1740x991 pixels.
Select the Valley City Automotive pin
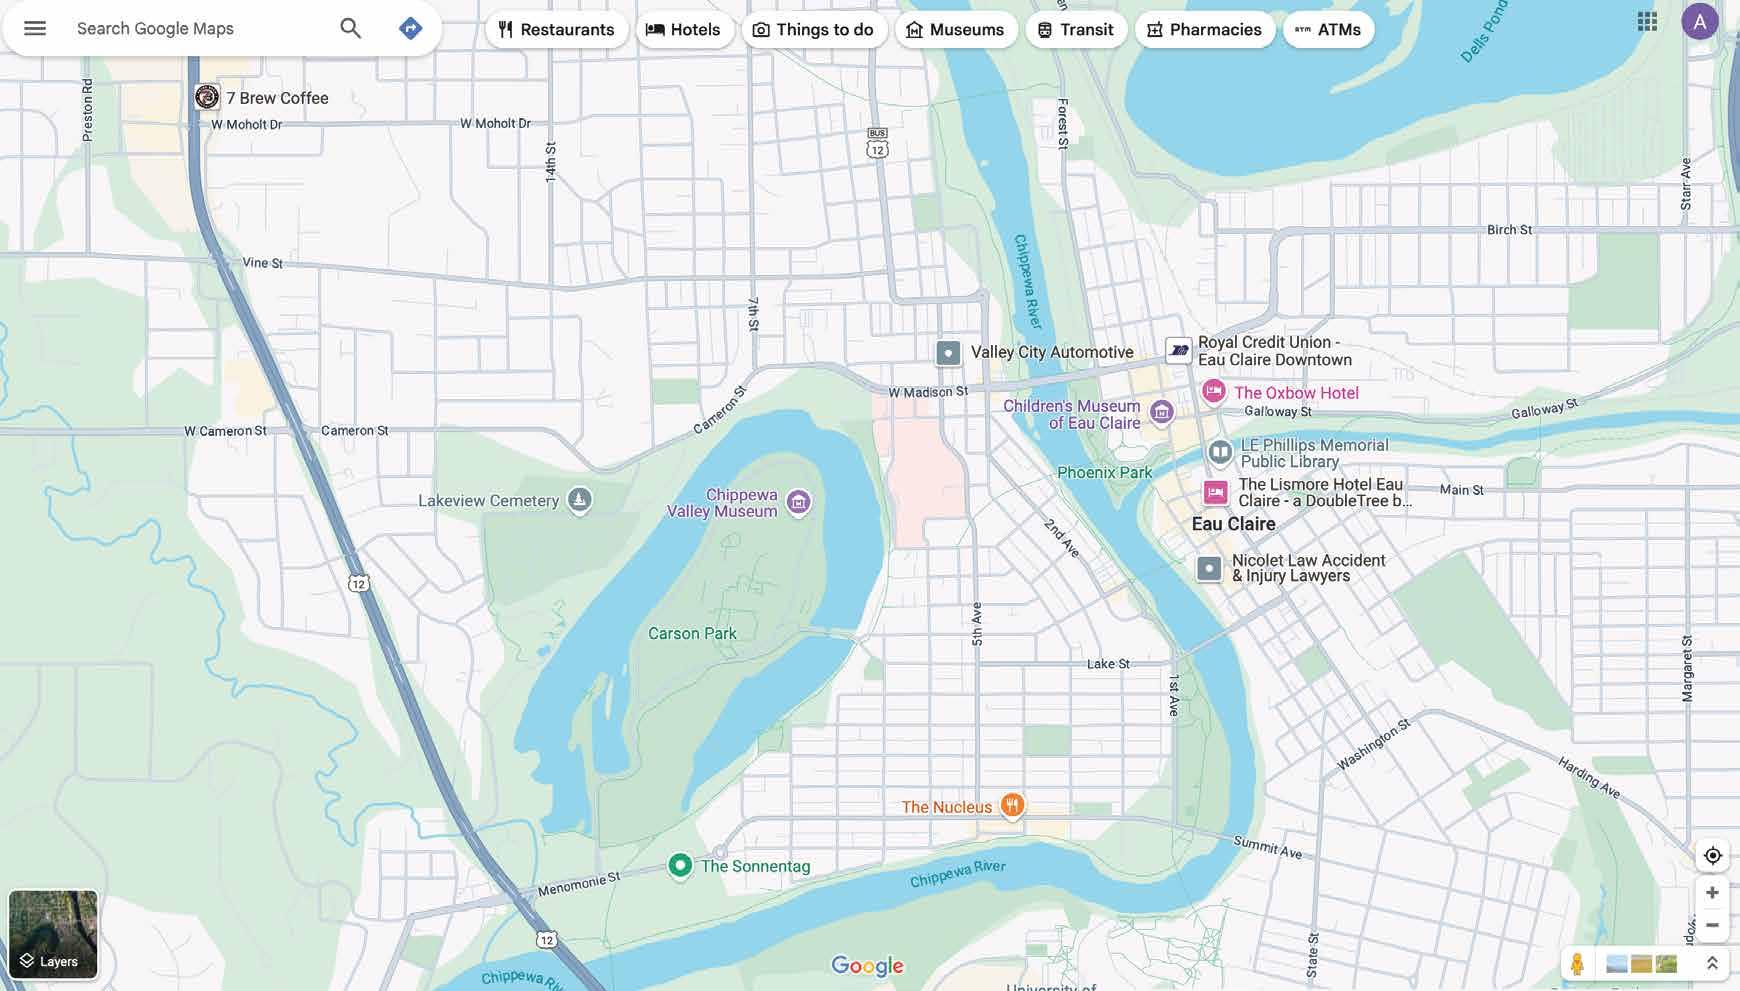(948, 352)
